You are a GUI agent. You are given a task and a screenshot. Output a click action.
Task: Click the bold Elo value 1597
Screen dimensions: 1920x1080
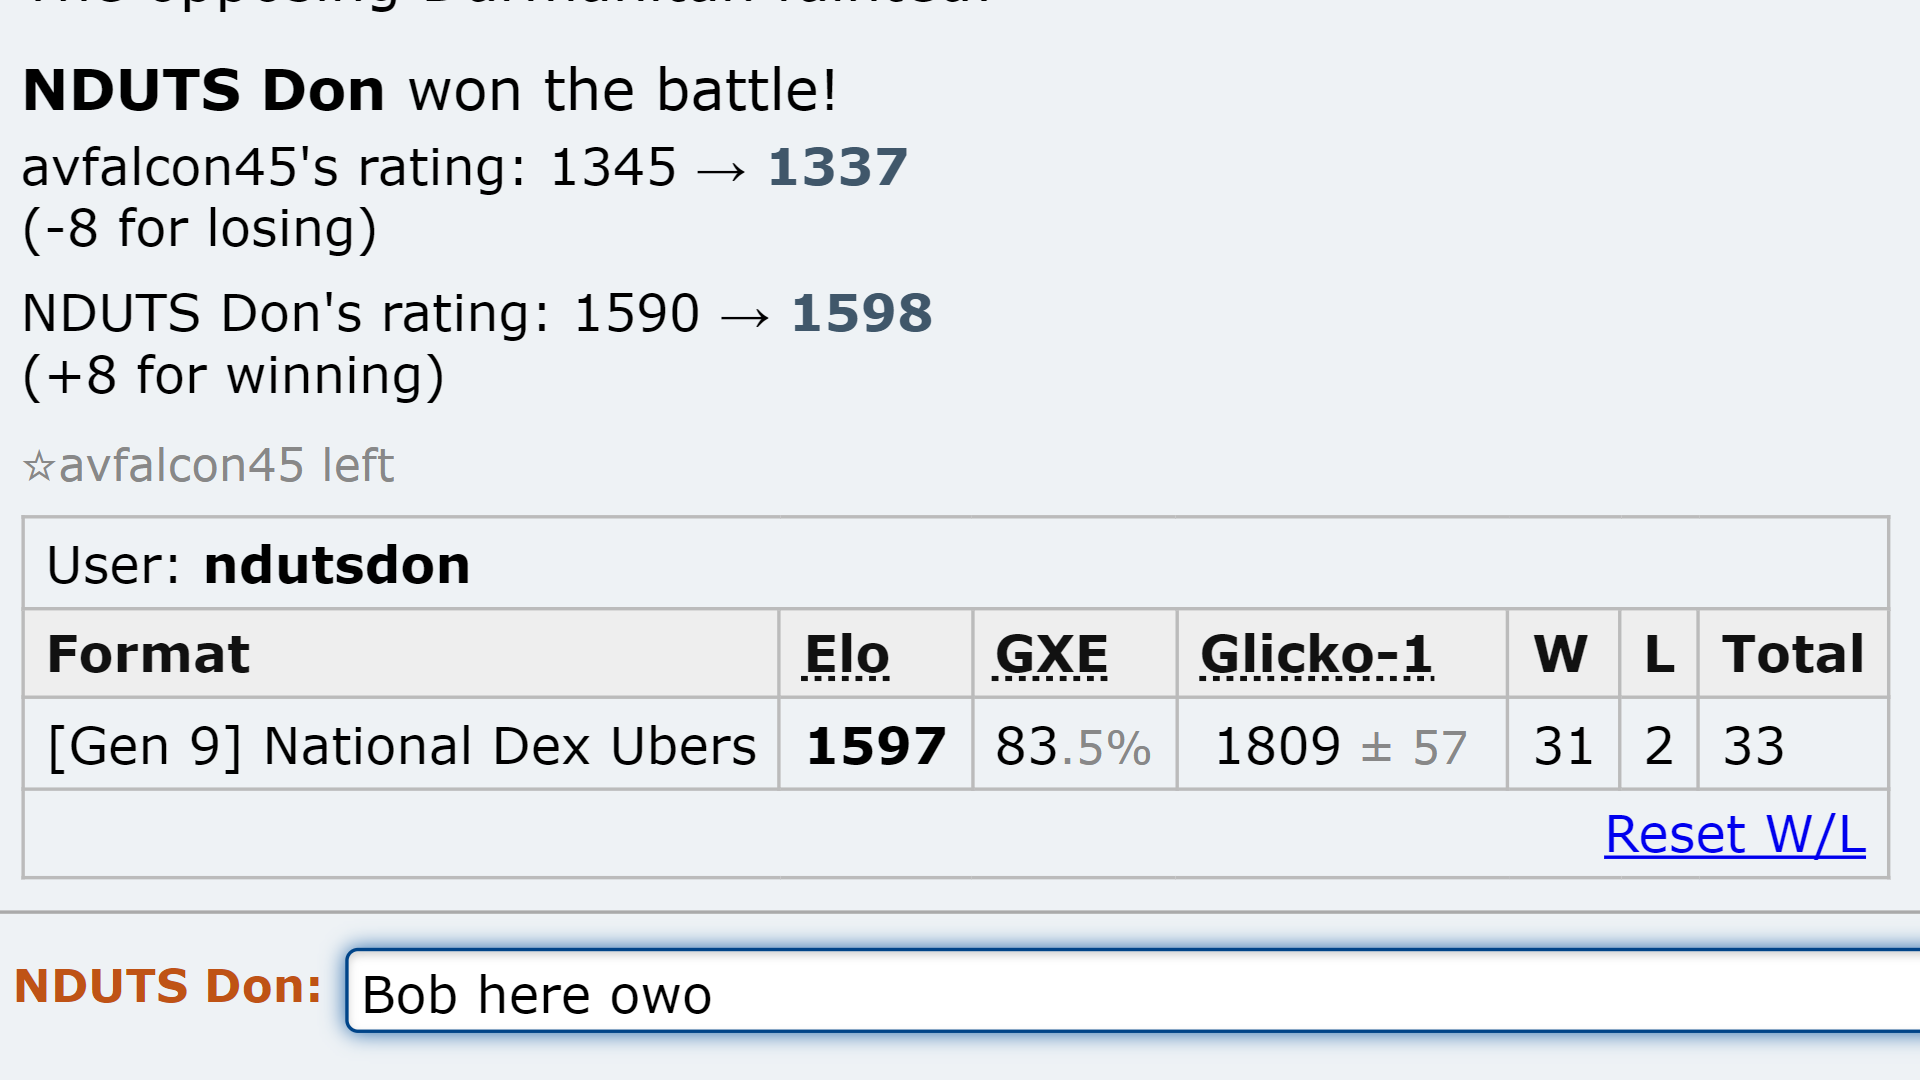pos(876,747)
